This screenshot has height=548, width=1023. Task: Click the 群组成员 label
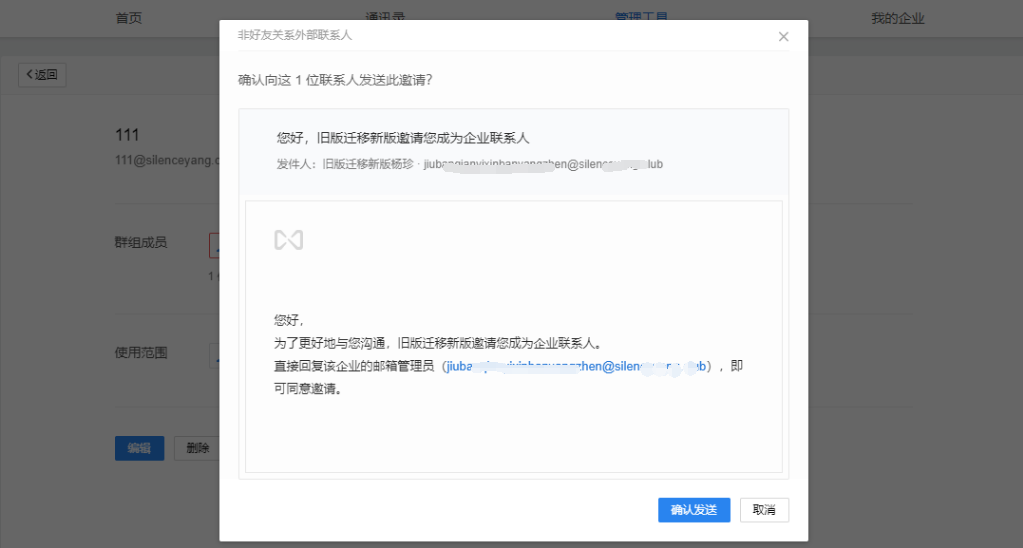(141, 242)
